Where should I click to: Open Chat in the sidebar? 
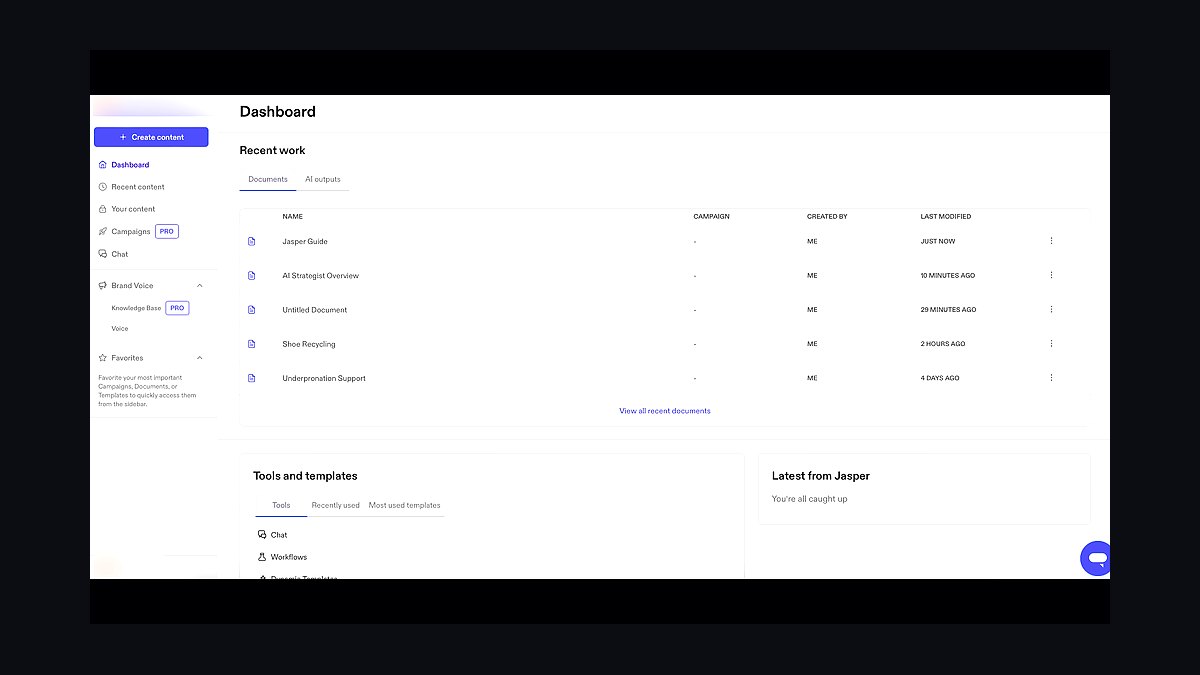point(120,254)
